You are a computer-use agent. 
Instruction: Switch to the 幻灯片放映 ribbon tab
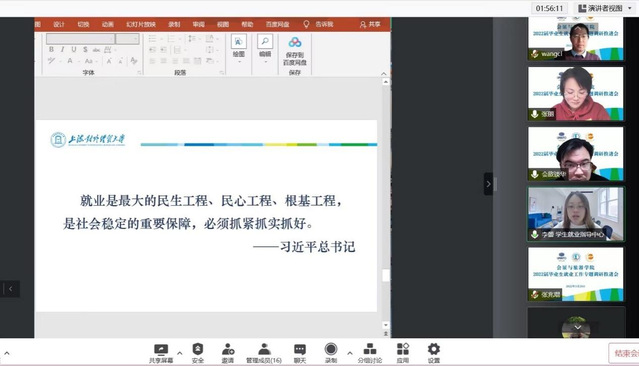coord(141,24)
